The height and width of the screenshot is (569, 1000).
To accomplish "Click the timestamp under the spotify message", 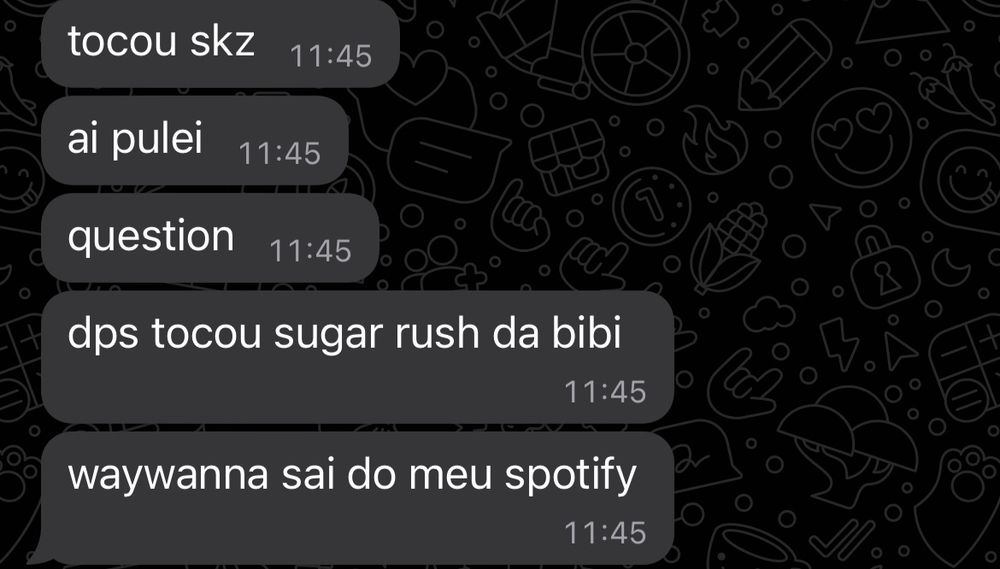I will coord(605,533).
